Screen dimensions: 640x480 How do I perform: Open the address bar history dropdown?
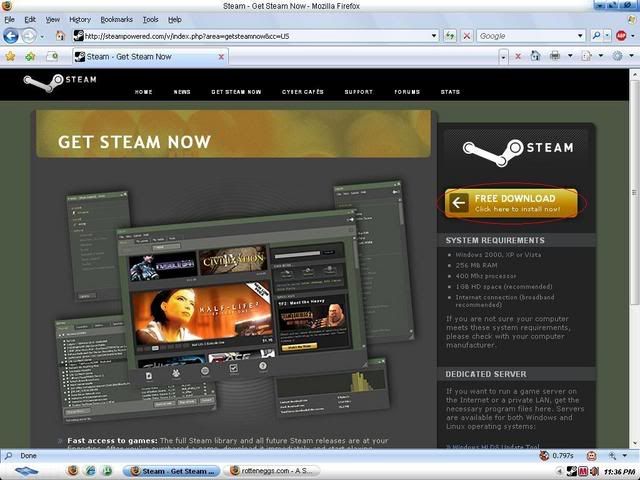[x=434, y=36]
